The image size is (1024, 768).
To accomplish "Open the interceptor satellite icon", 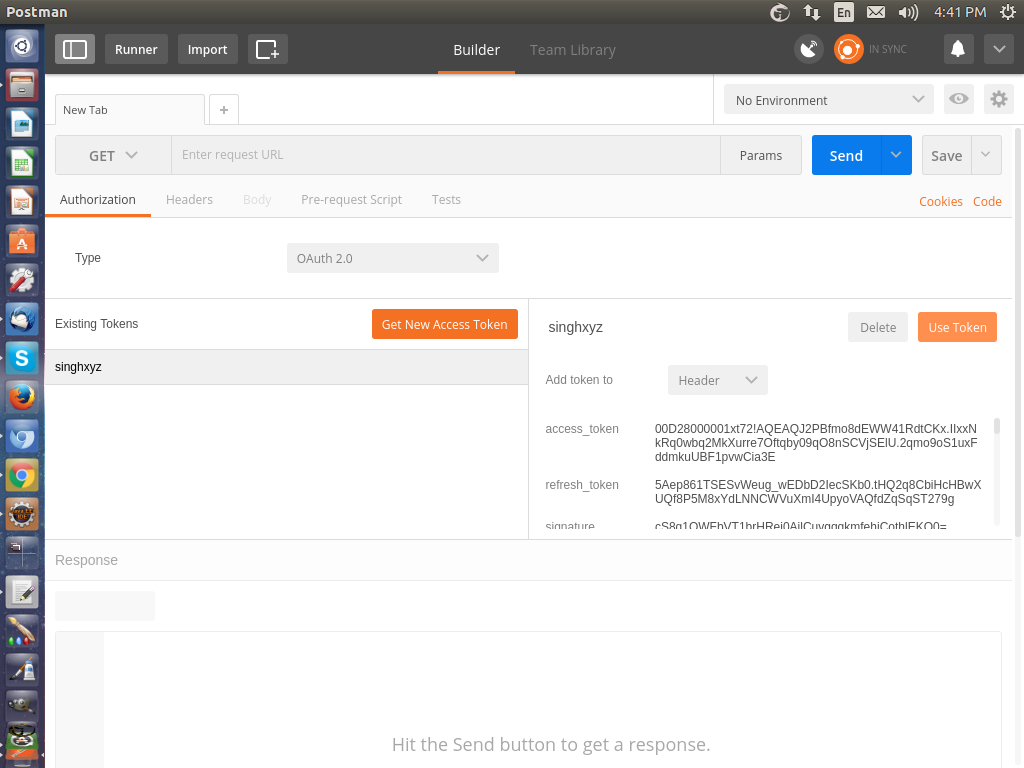I will (808, 50).
